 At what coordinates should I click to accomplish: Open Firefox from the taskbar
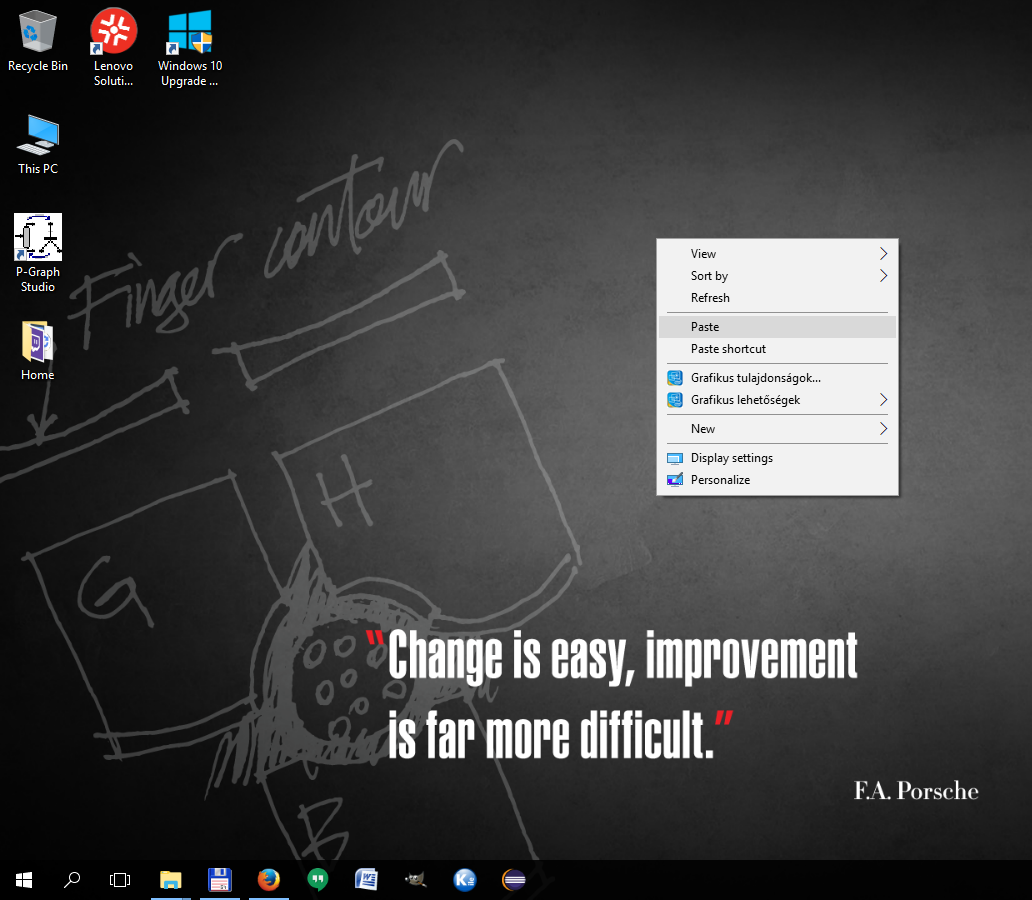[269, 879]
